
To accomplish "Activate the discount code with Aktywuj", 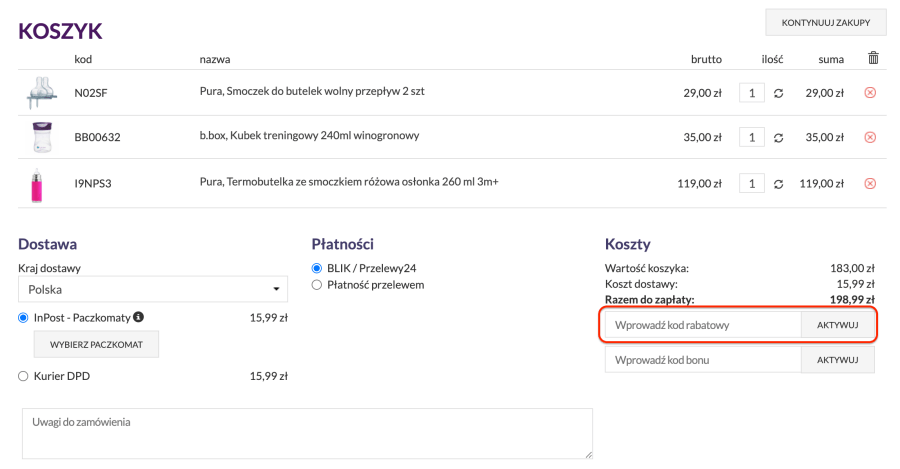I will coord(837,326).
